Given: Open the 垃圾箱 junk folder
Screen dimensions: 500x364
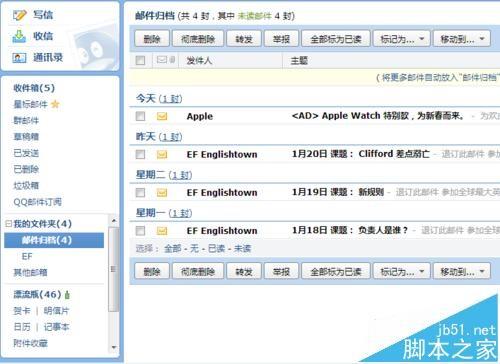Looking at the screenshot, I should pos(26,185).
